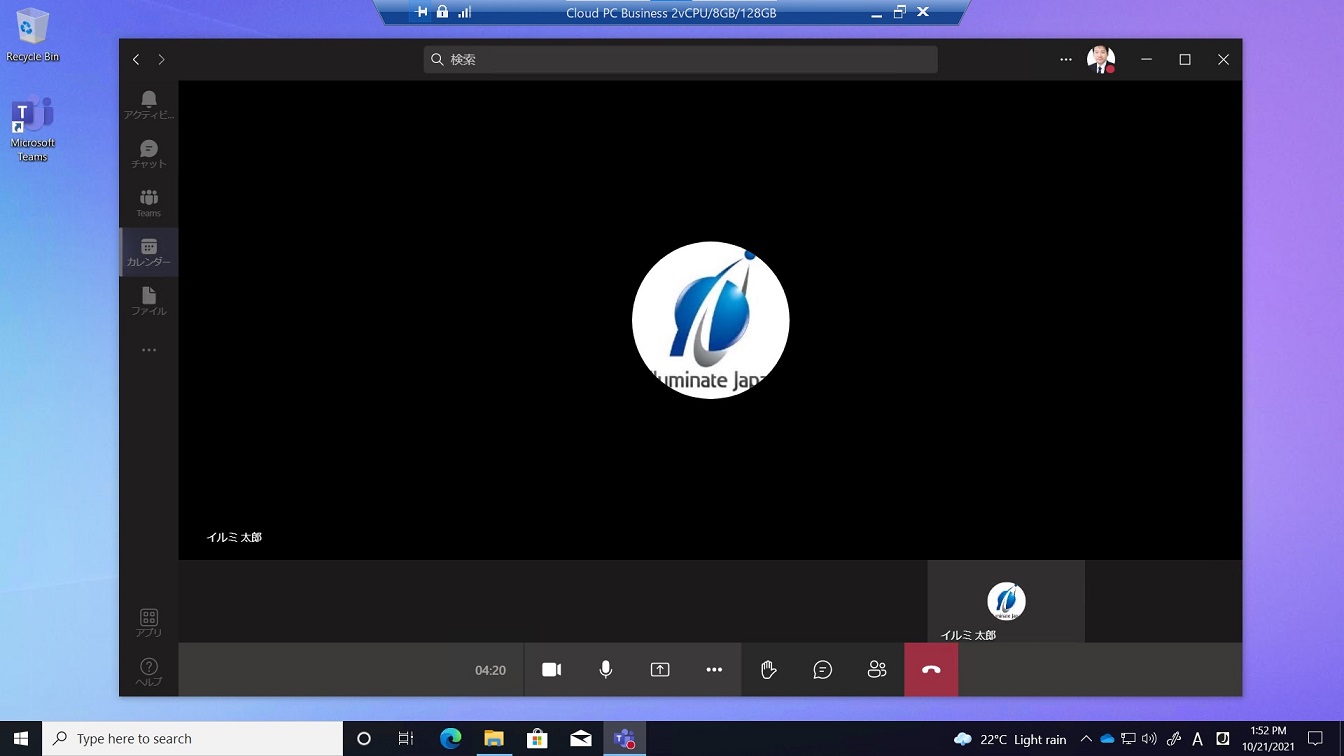Raise your hand in the meeting
The width and height of the screenshot is (1344, 756).
768,670
